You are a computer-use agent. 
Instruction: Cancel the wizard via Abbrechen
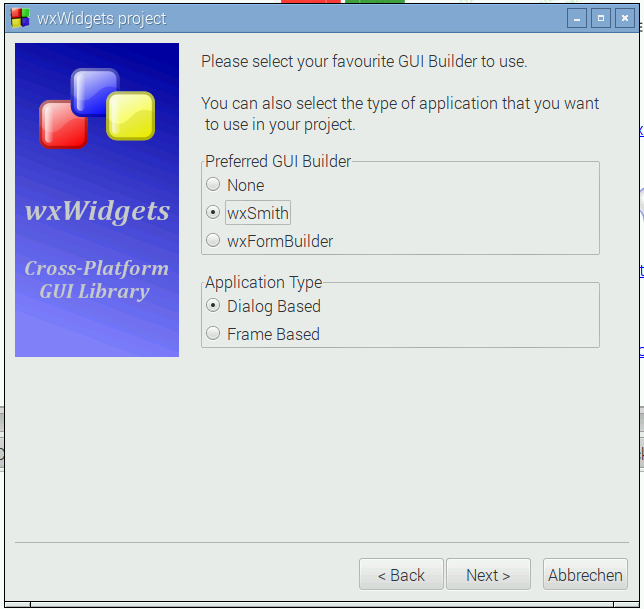coord(585,574)
